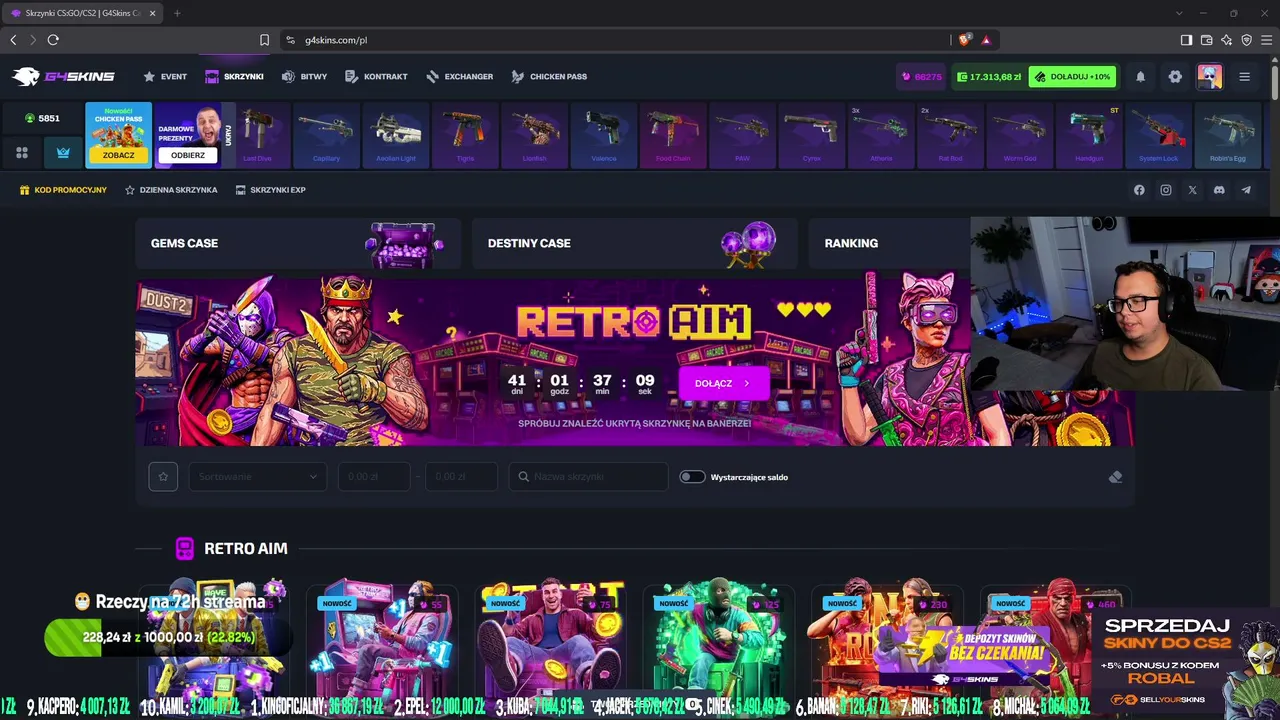This screenshot has height=720, width=1280.
Task: View the Food Chain skin drop
Action: coord(673,135)
